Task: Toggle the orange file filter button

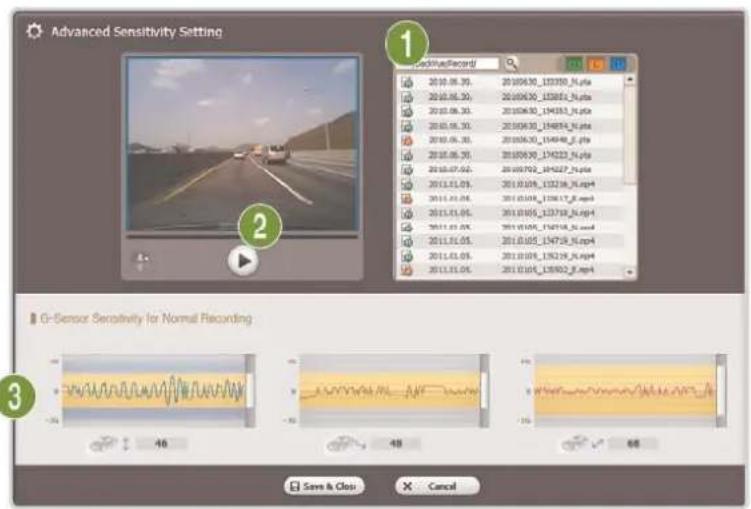Action: pos(596,64)
